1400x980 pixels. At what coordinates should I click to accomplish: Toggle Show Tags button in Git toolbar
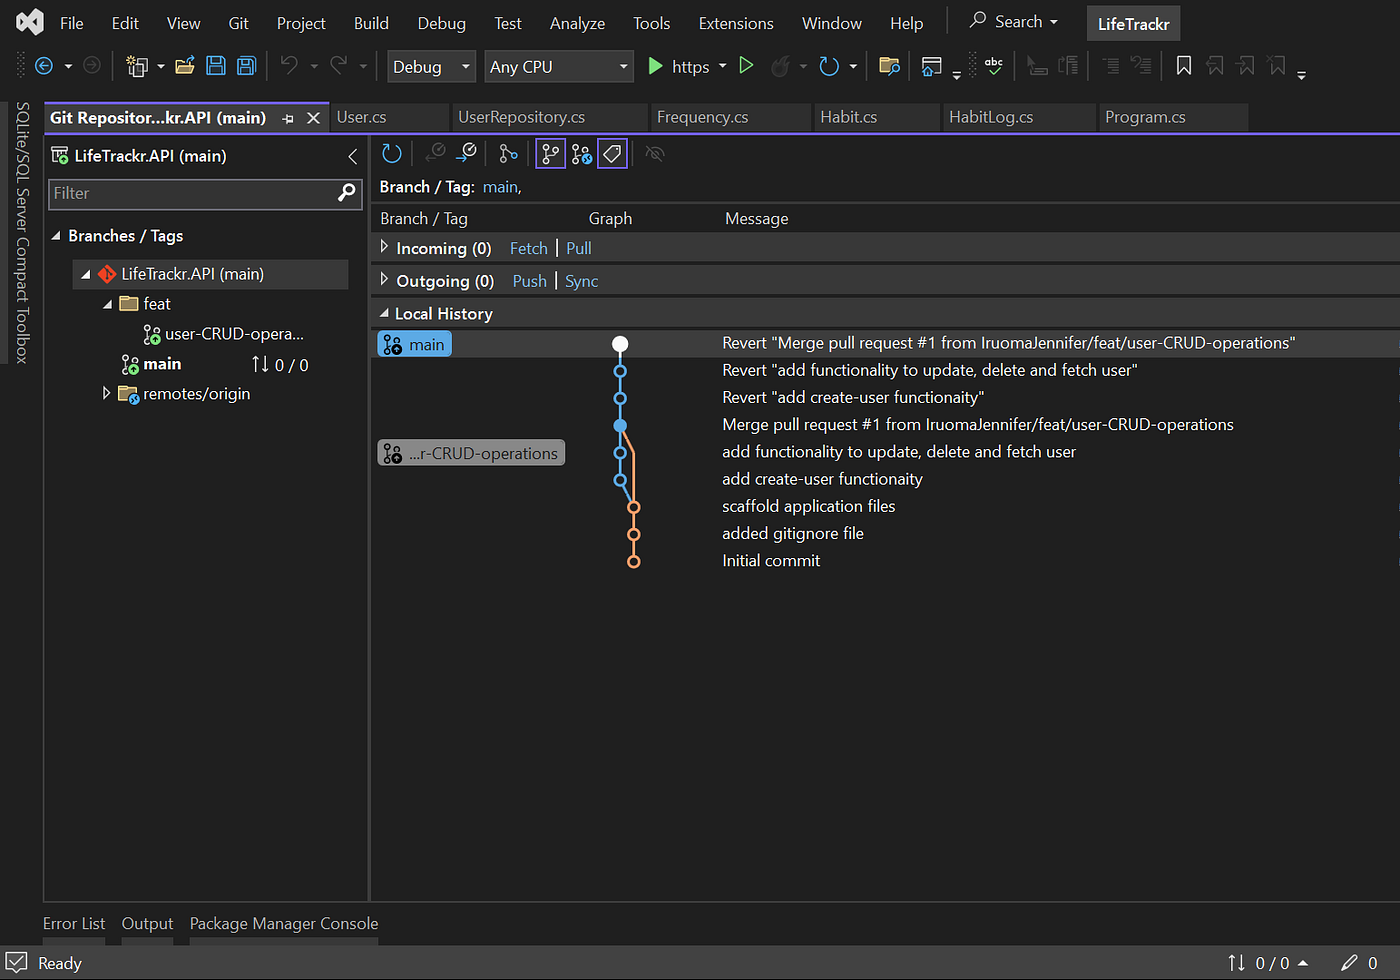(x=612, y=153)
